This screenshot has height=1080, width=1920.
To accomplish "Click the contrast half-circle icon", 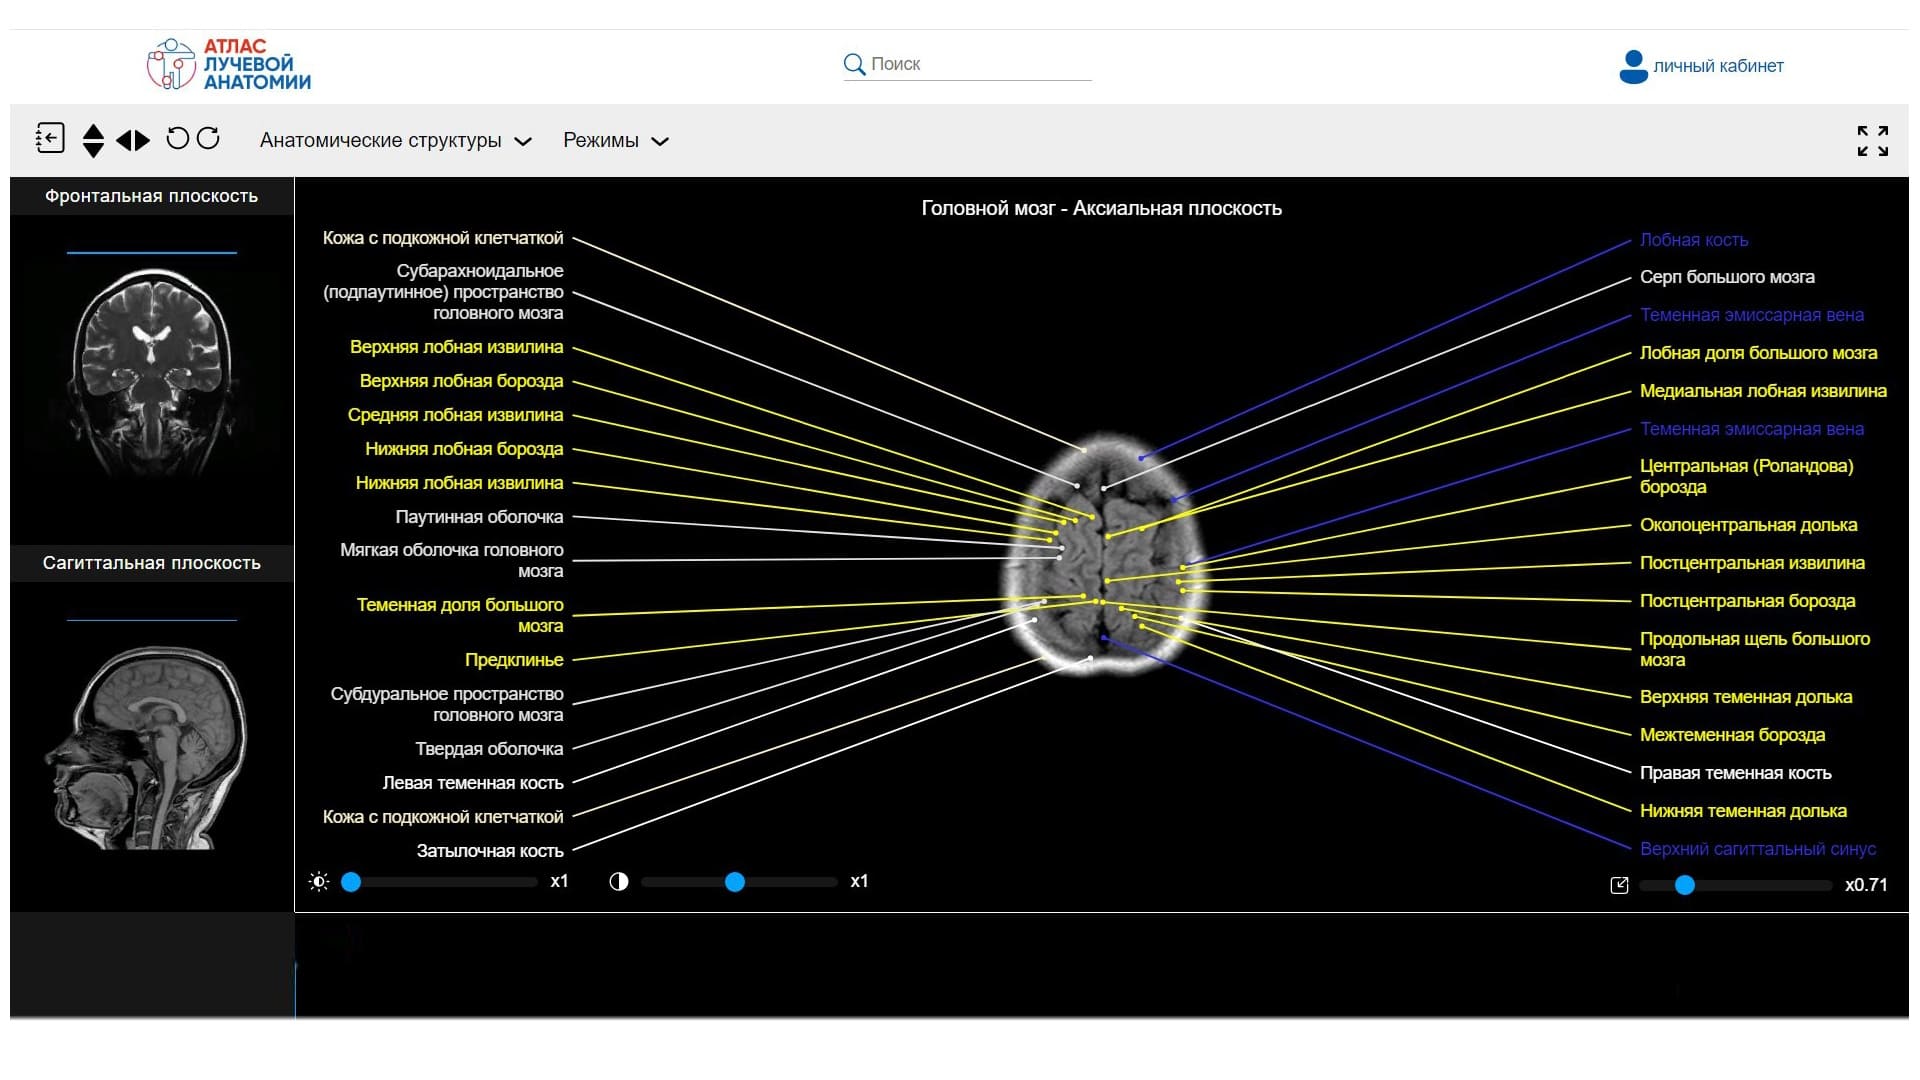I will coord(619,881).
